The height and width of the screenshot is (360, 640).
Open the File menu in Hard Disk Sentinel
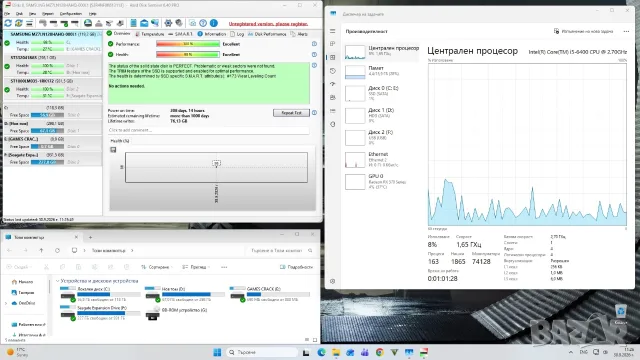7,13
